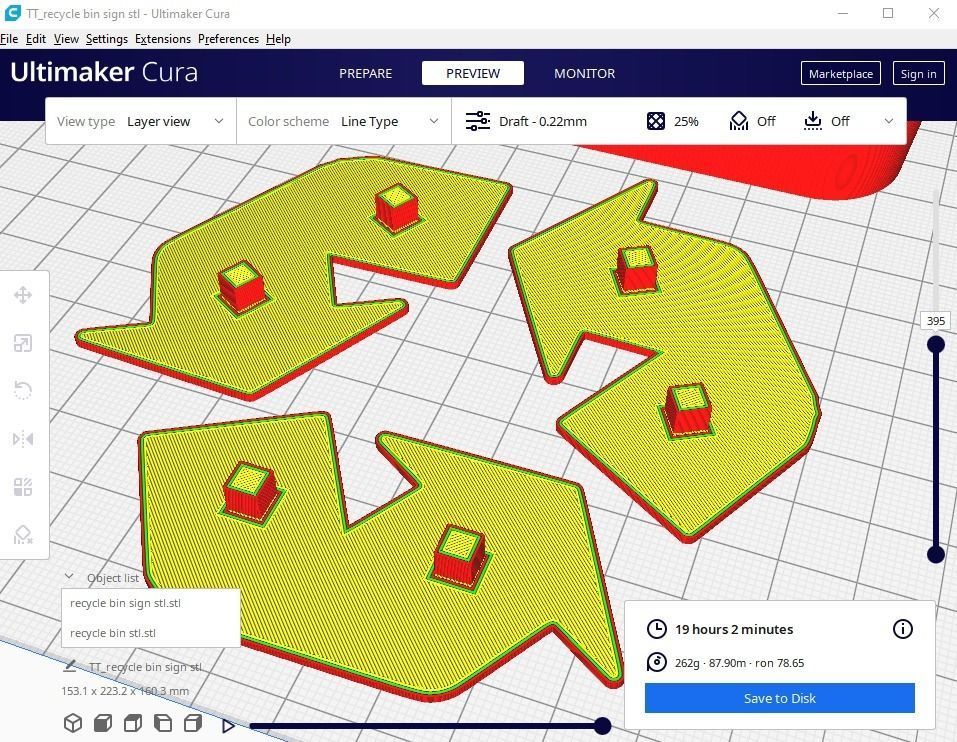Open the Marketplace
The width and height of the screenshot is (957, 742).
click(x=840, y=73)
